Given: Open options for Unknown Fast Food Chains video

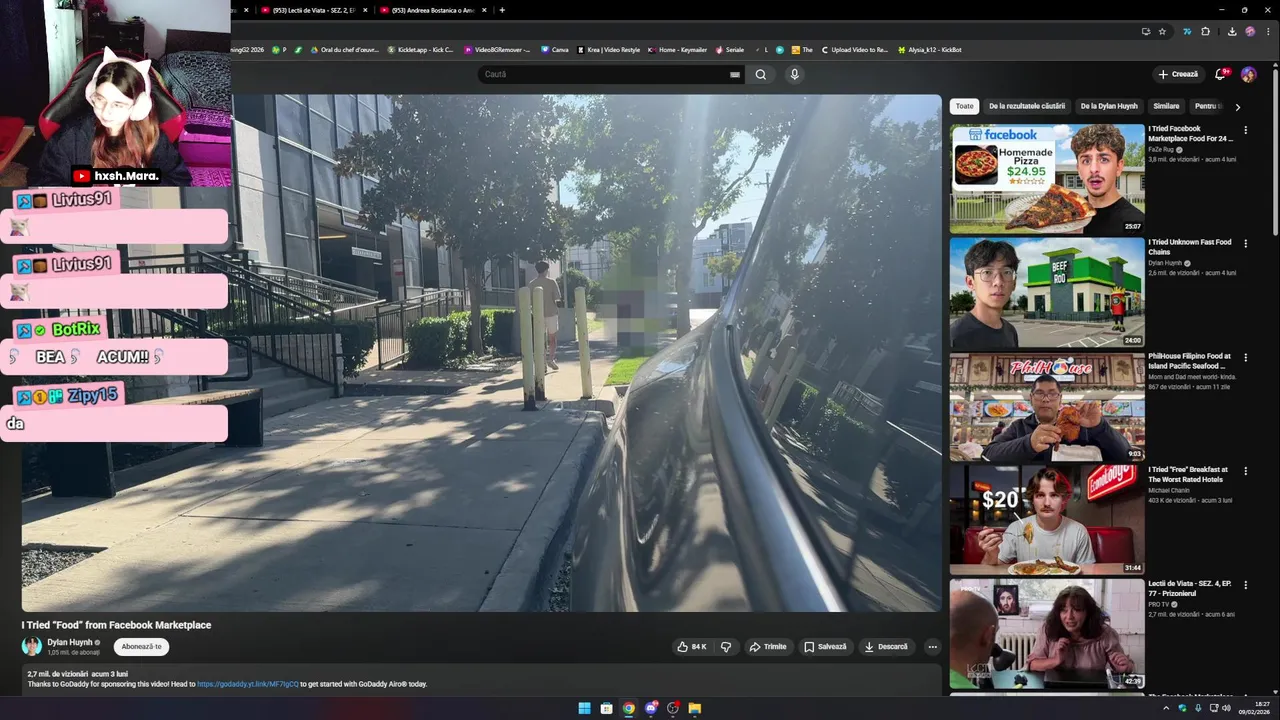Looking at the screenshot, I should [1245, 244].
